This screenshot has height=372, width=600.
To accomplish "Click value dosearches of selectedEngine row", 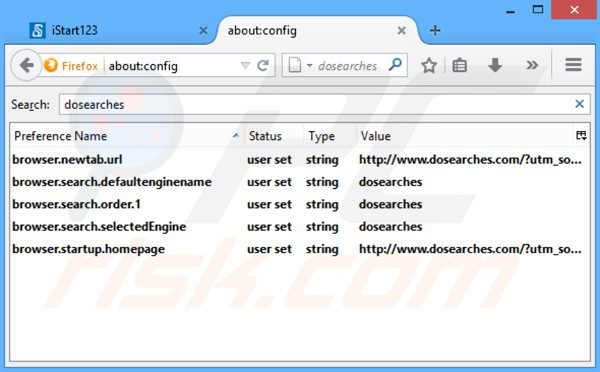I will pyautogui.click(x=390, y=227).
